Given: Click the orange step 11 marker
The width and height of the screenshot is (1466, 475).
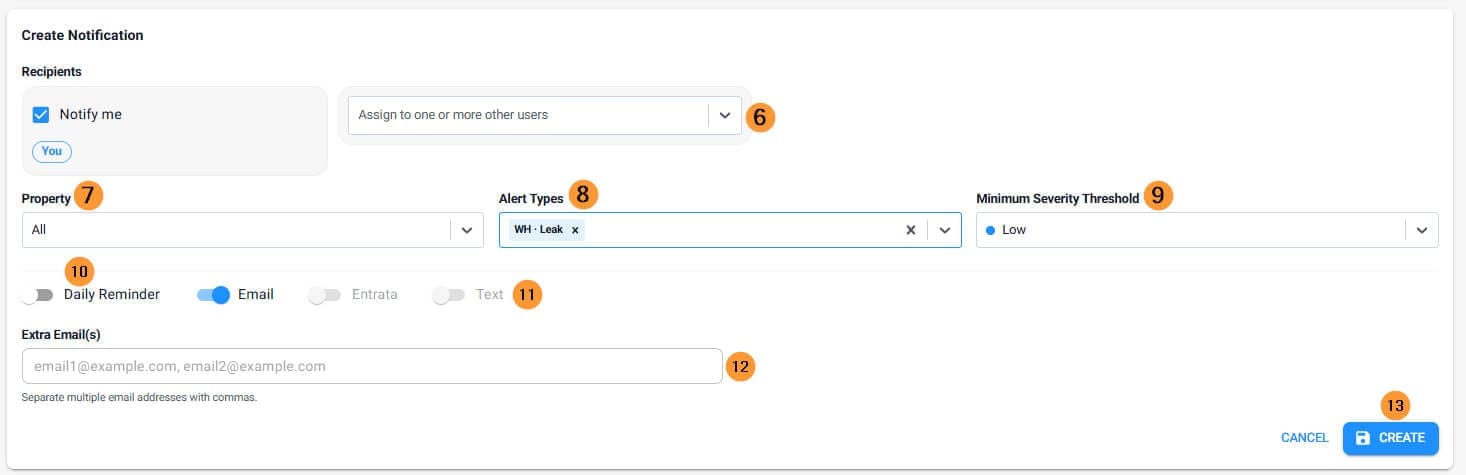Looking at the screenshot, I should (x=526, y=295).
